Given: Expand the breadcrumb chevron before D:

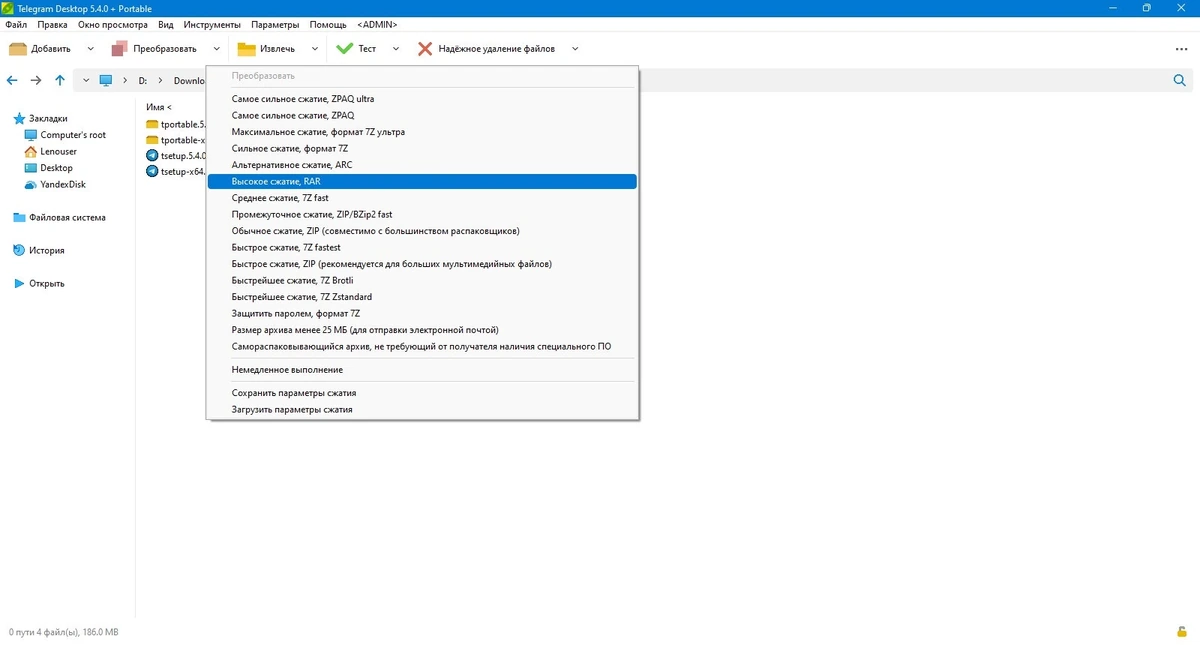Looking at the screenshot, I should click(x=125, y=80).
